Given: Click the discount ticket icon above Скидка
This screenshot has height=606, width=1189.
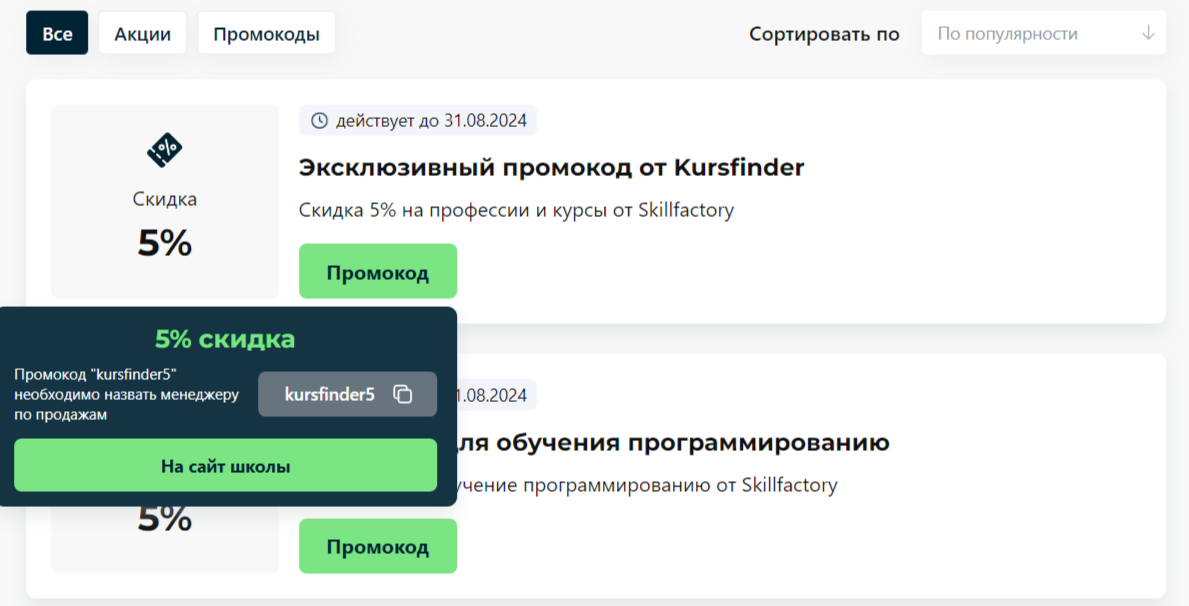Looking at the screenshot, I should [x=165, y=150].
